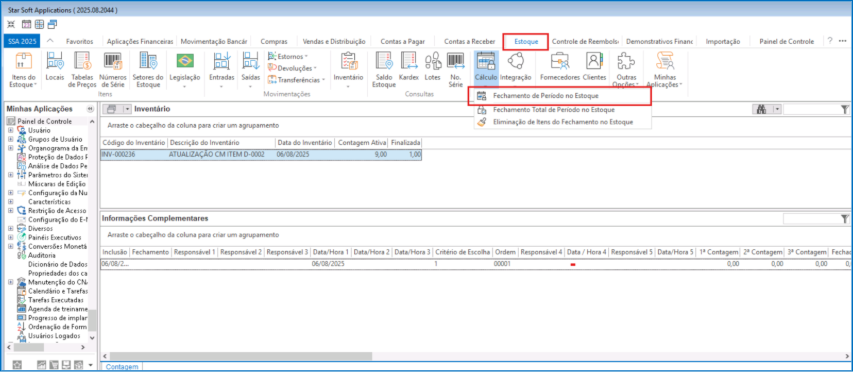The image size is (853, 372).
Task: Click the tree panel vertical scrollbar
Action: (x=92, y=321)
